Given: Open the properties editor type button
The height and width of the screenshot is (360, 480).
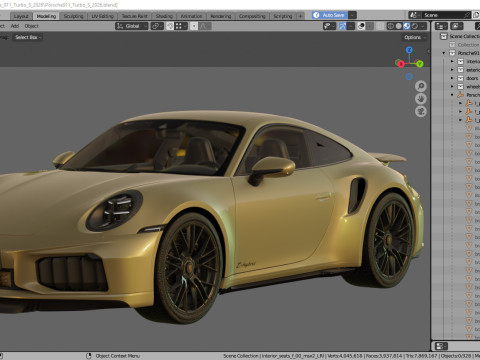Looking at the screenshot, I should [x=441, y=346].
